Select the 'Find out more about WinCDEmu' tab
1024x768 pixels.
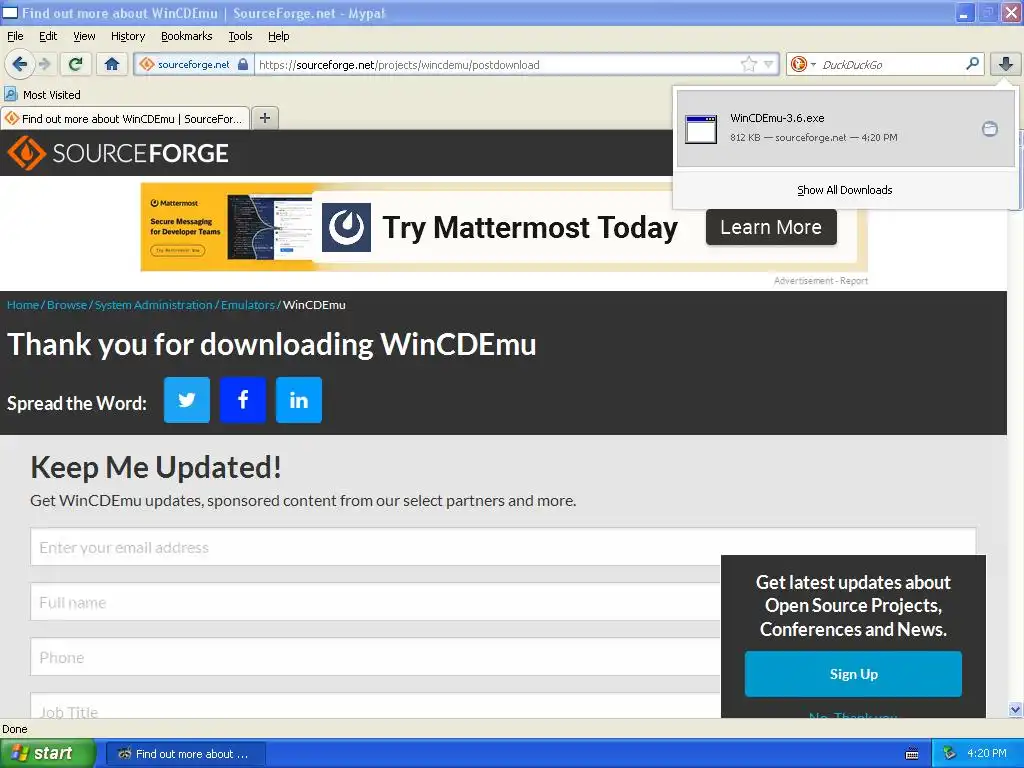[x=125, y=119]
